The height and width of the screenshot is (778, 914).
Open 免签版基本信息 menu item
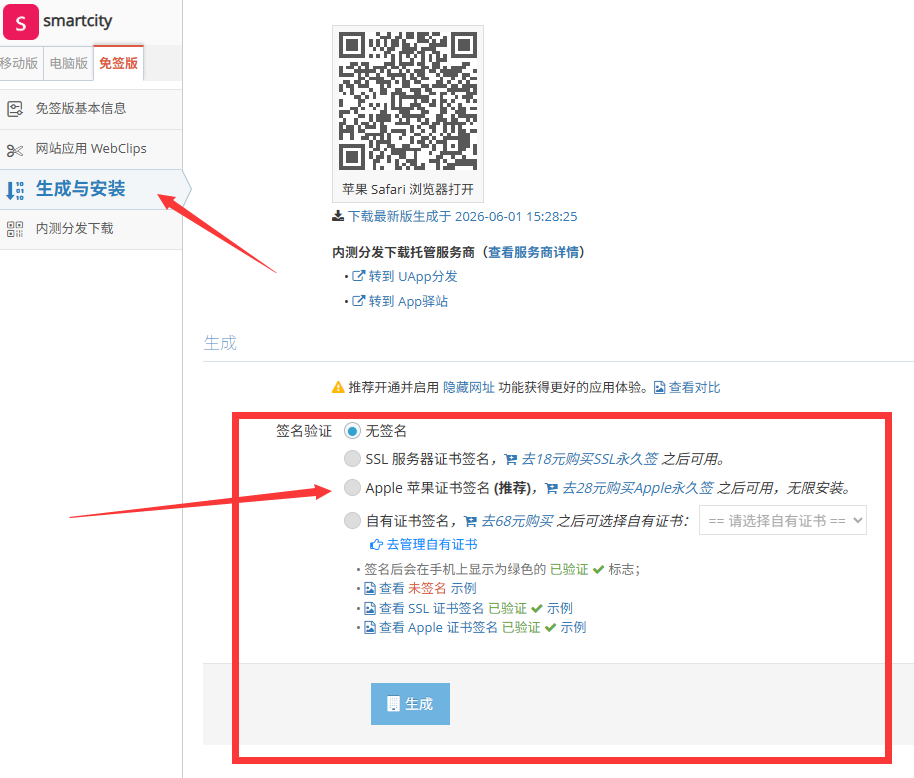[x=91, y=108]
